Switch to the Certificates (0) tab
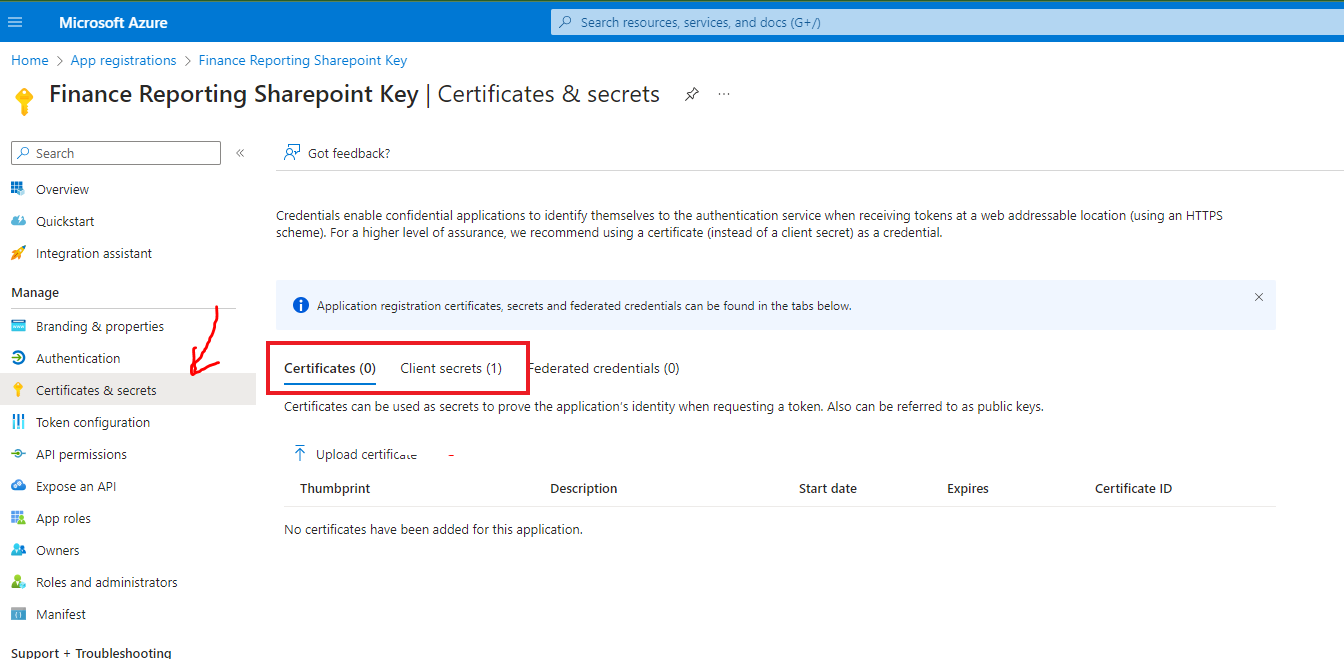This screenshot has height=659, width=1344. 330,368
